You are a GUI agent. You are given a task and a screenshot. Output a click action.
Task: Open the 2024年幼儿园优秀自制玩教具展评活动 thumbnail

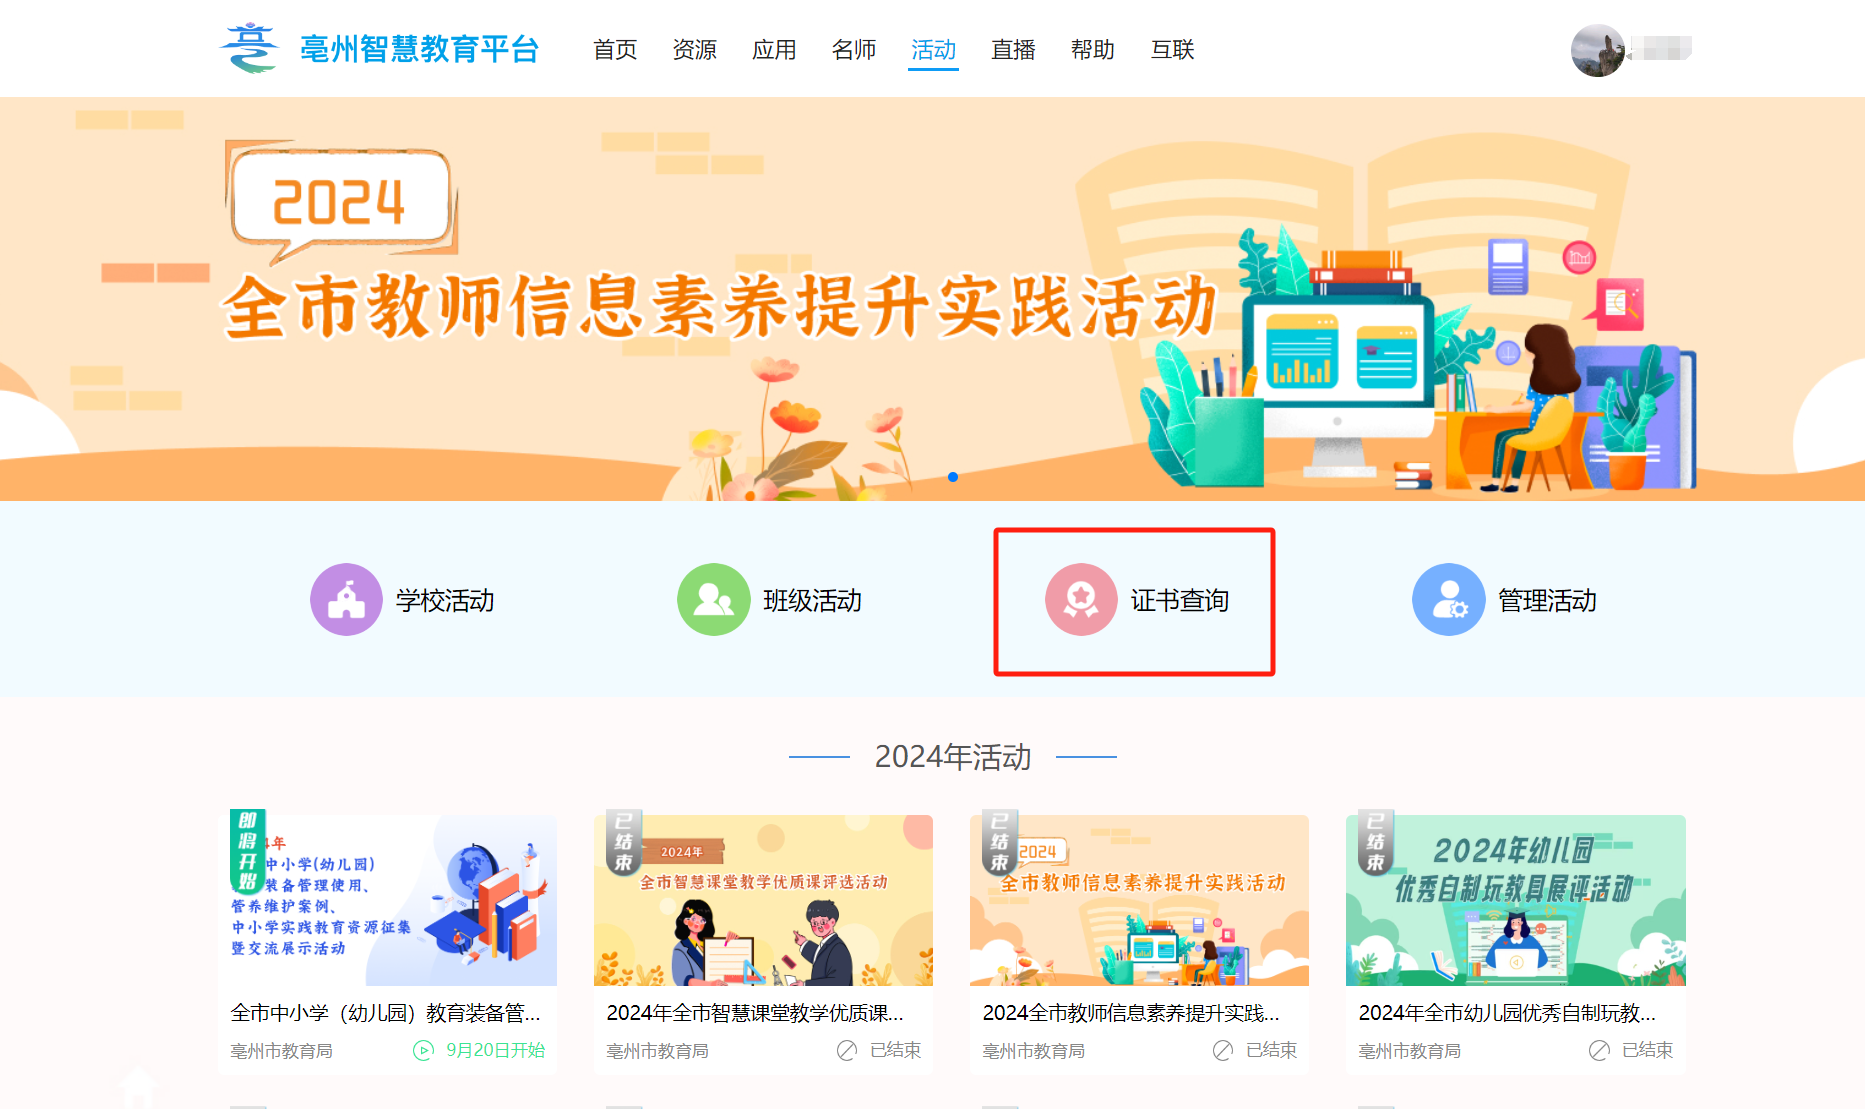tap(1515, 900)
